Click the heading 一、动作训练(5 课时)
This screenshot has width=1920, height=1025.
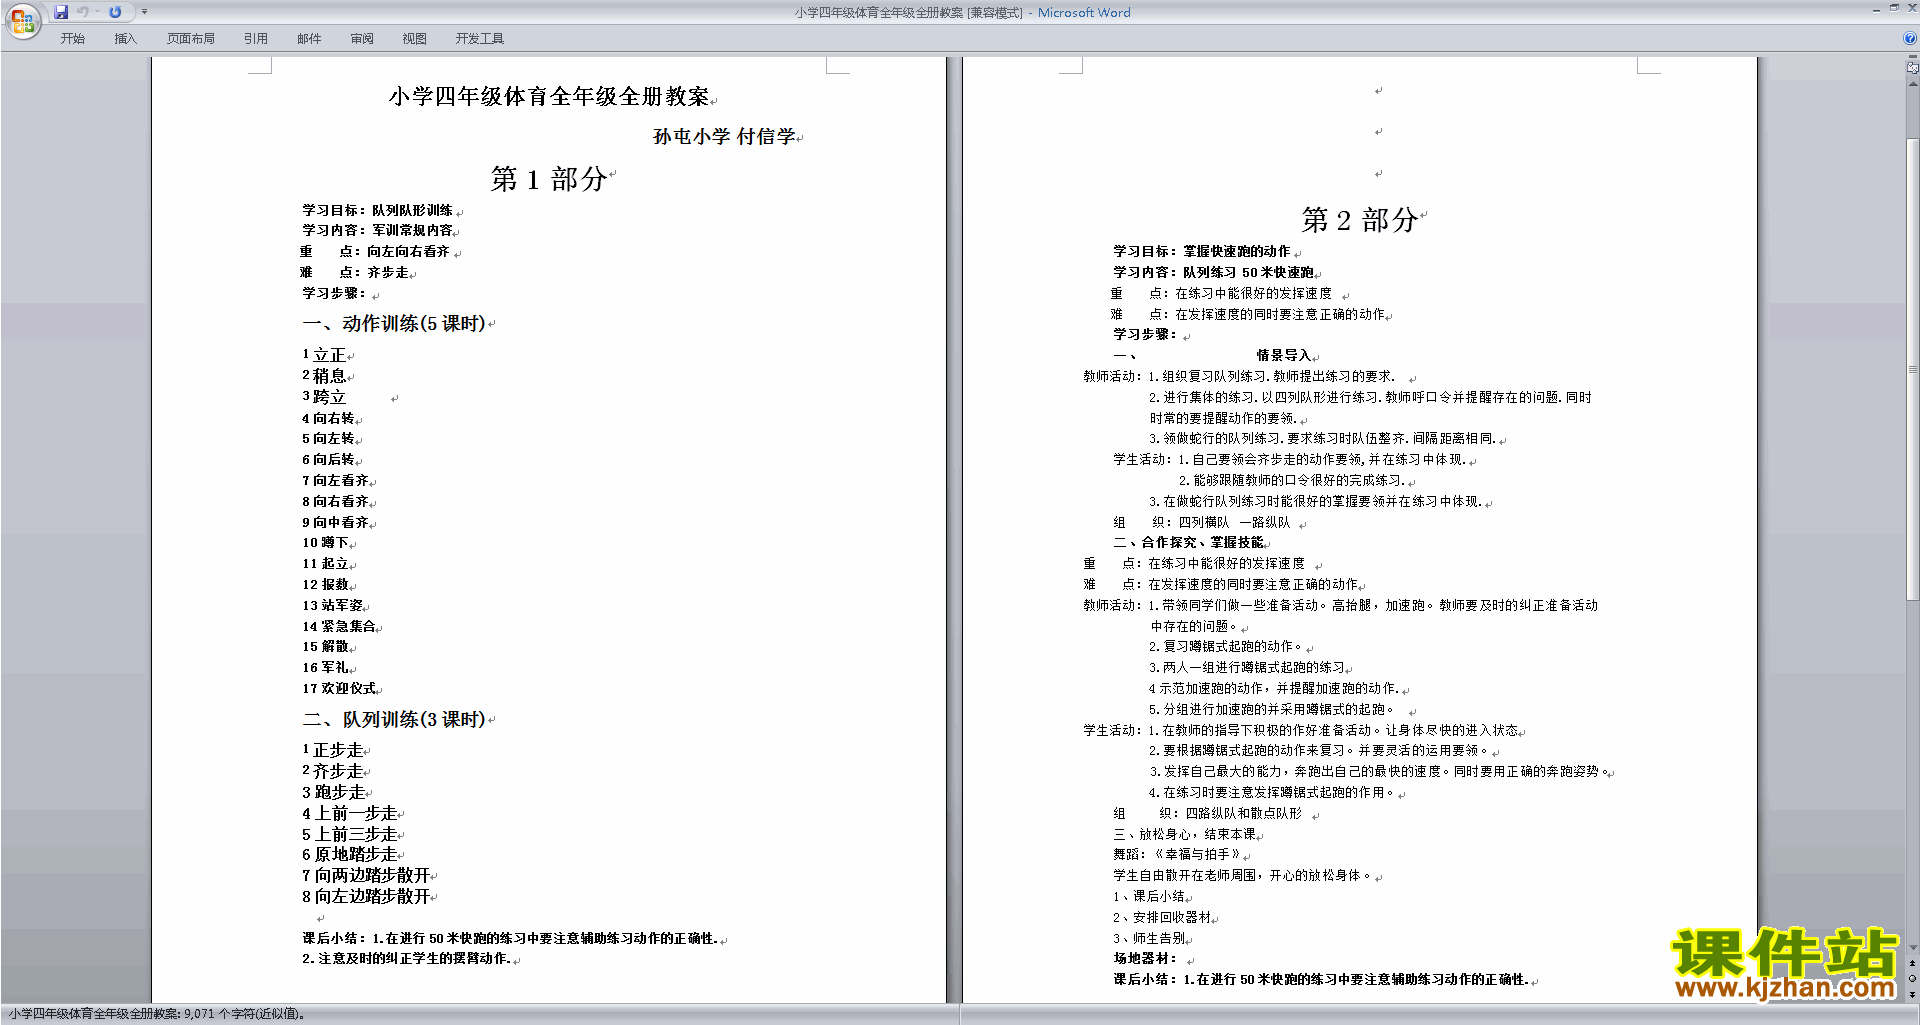point(394,324)
